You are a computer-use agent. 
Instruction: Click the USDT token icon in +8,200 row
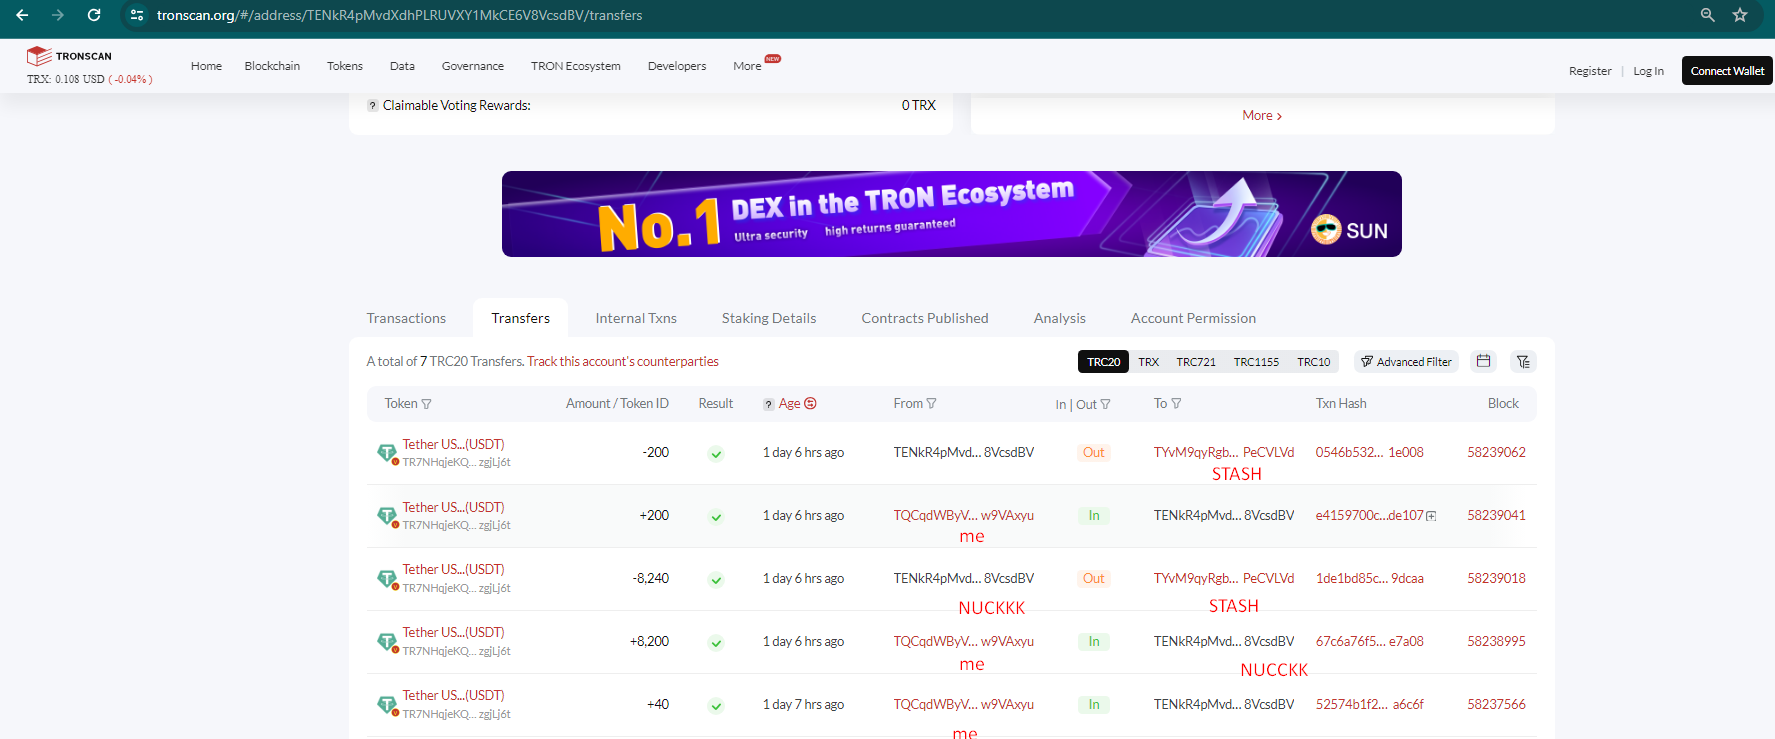pyautogui.click(x=387, y=642)
